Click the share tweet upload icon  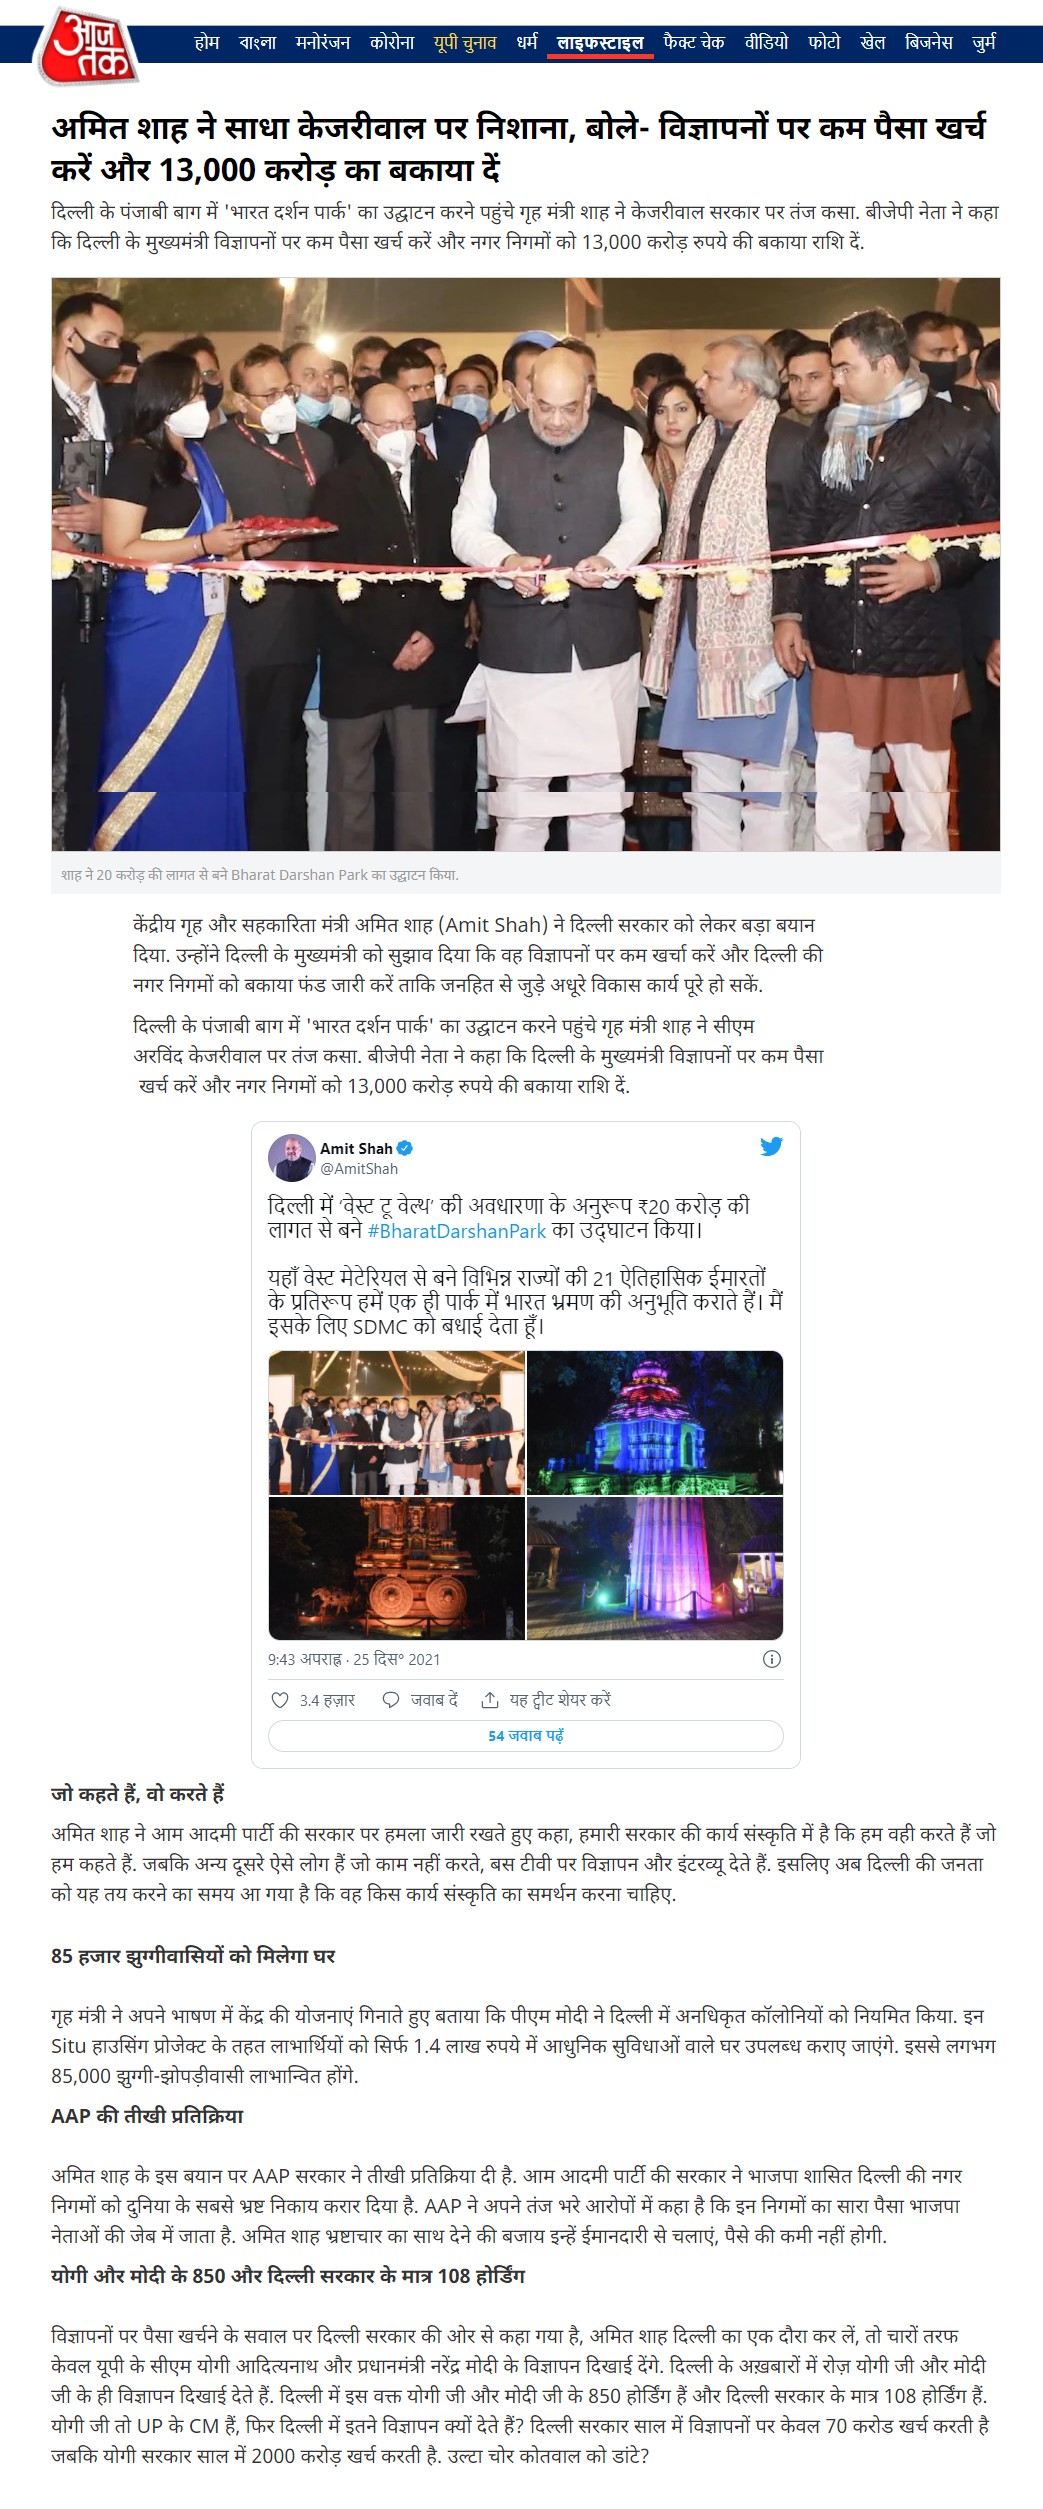click(x=490, y=1699)
